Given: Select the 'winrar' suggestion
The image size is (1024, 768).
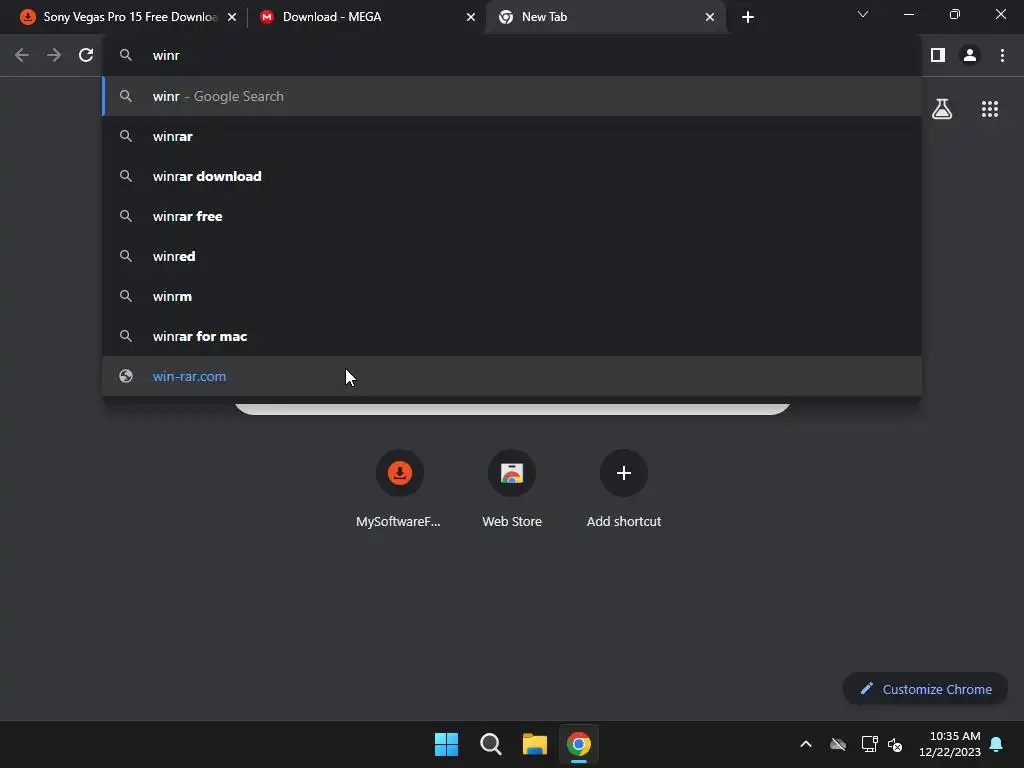Looking at the screenshot, I should 513,136.
